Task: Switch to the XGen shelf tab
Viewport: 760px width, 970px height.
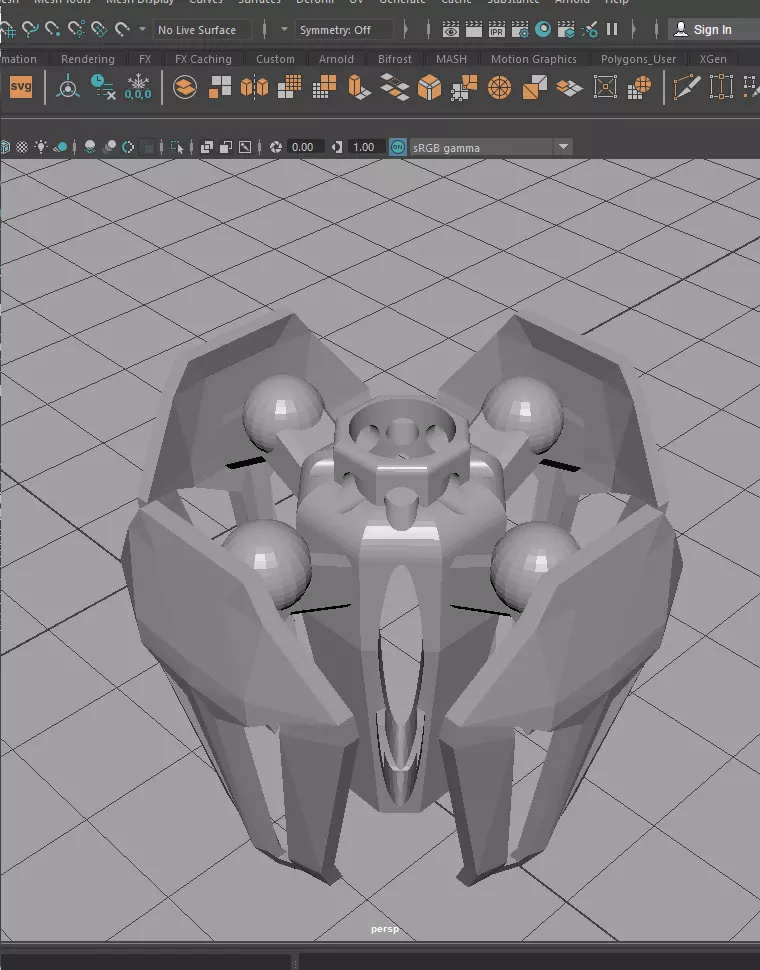Action: pyautogui.click(x=713, y=59)
